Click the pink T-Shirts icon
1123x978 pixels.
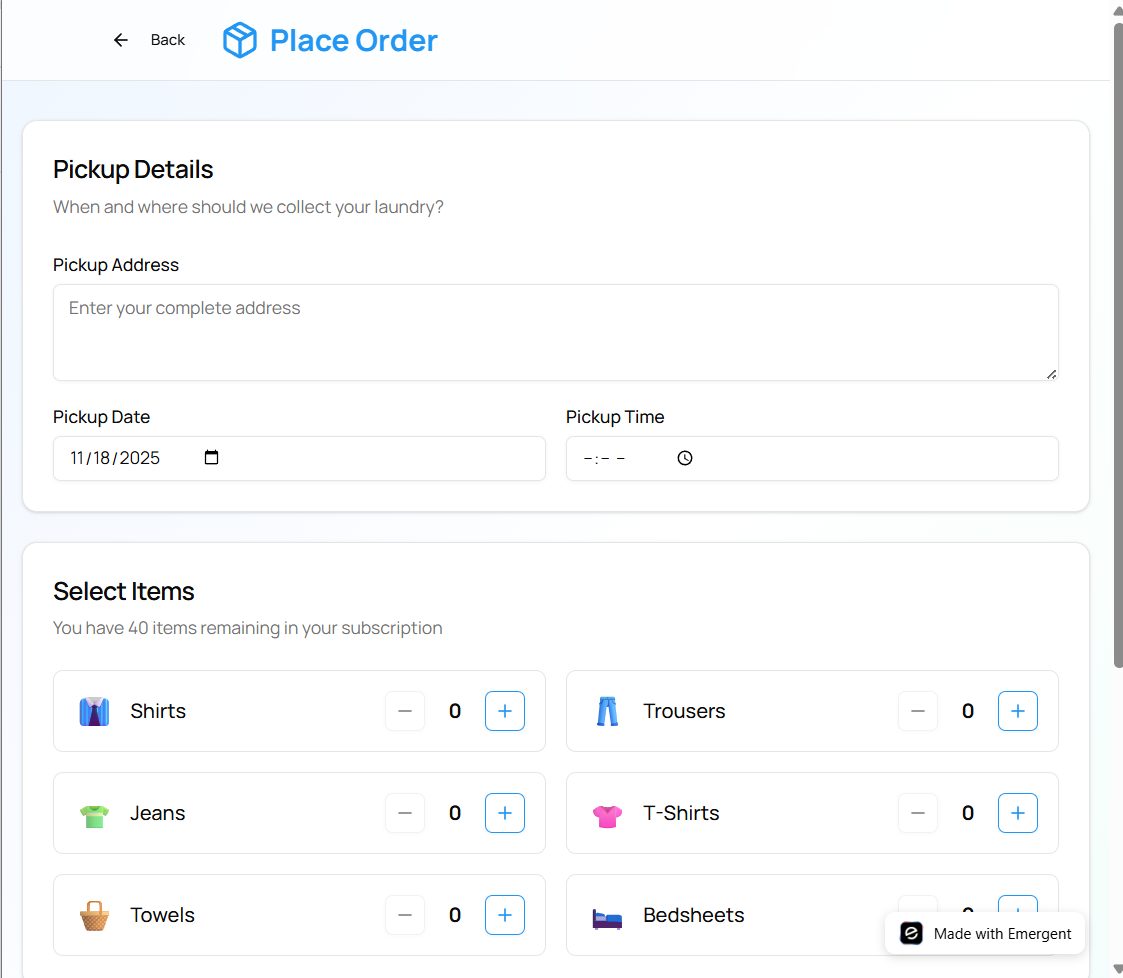click(607, 812)
